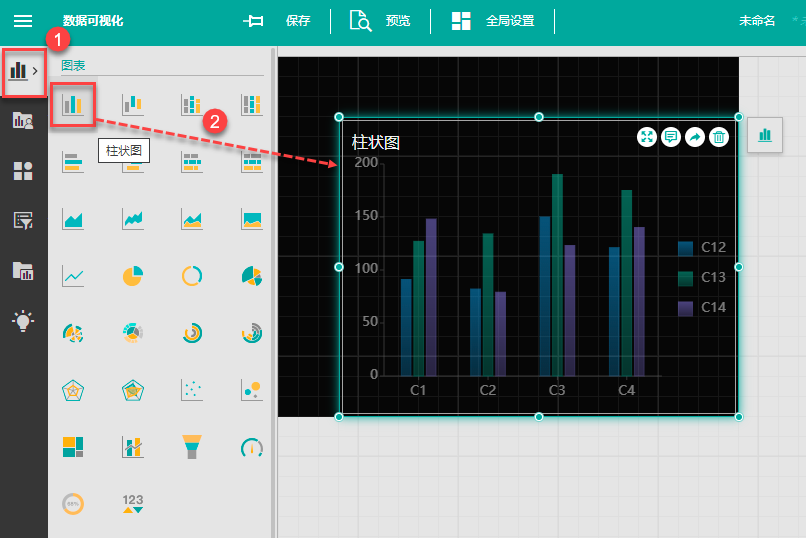Select the 123 indicator card icon
The width and height of the screenshot is (806, 538).
point(133,504)
